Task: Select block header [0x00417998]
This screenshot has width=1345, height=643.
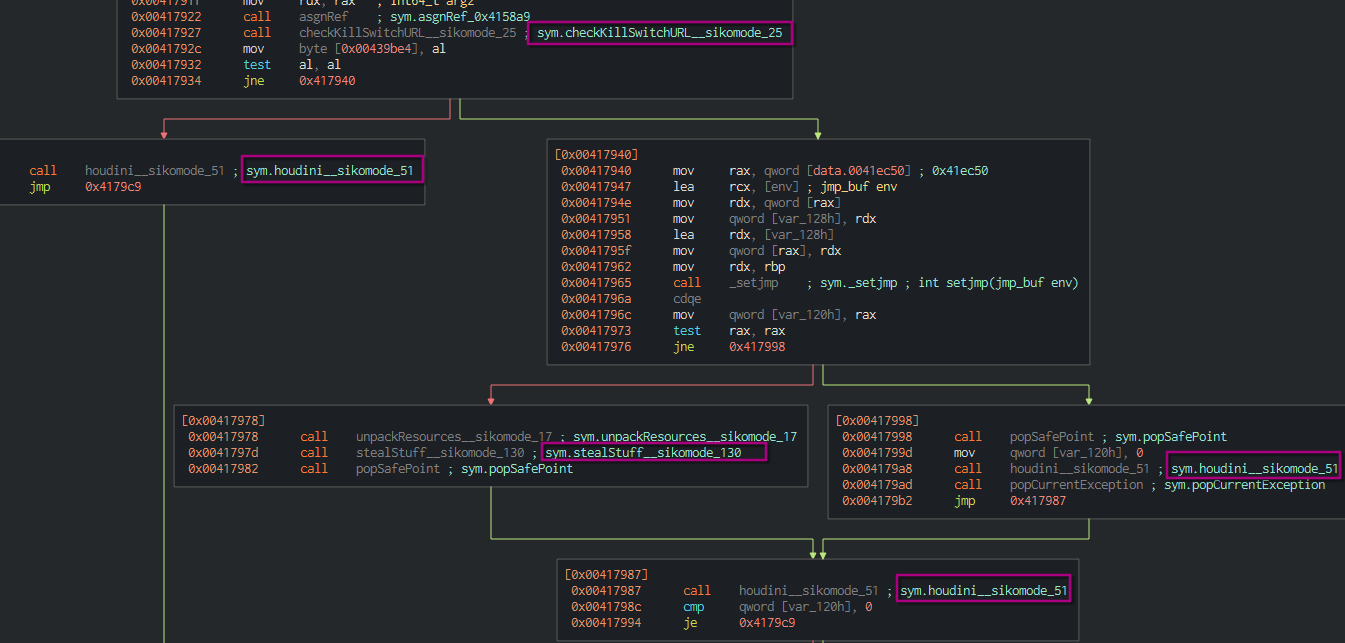Action: (876, 421)
